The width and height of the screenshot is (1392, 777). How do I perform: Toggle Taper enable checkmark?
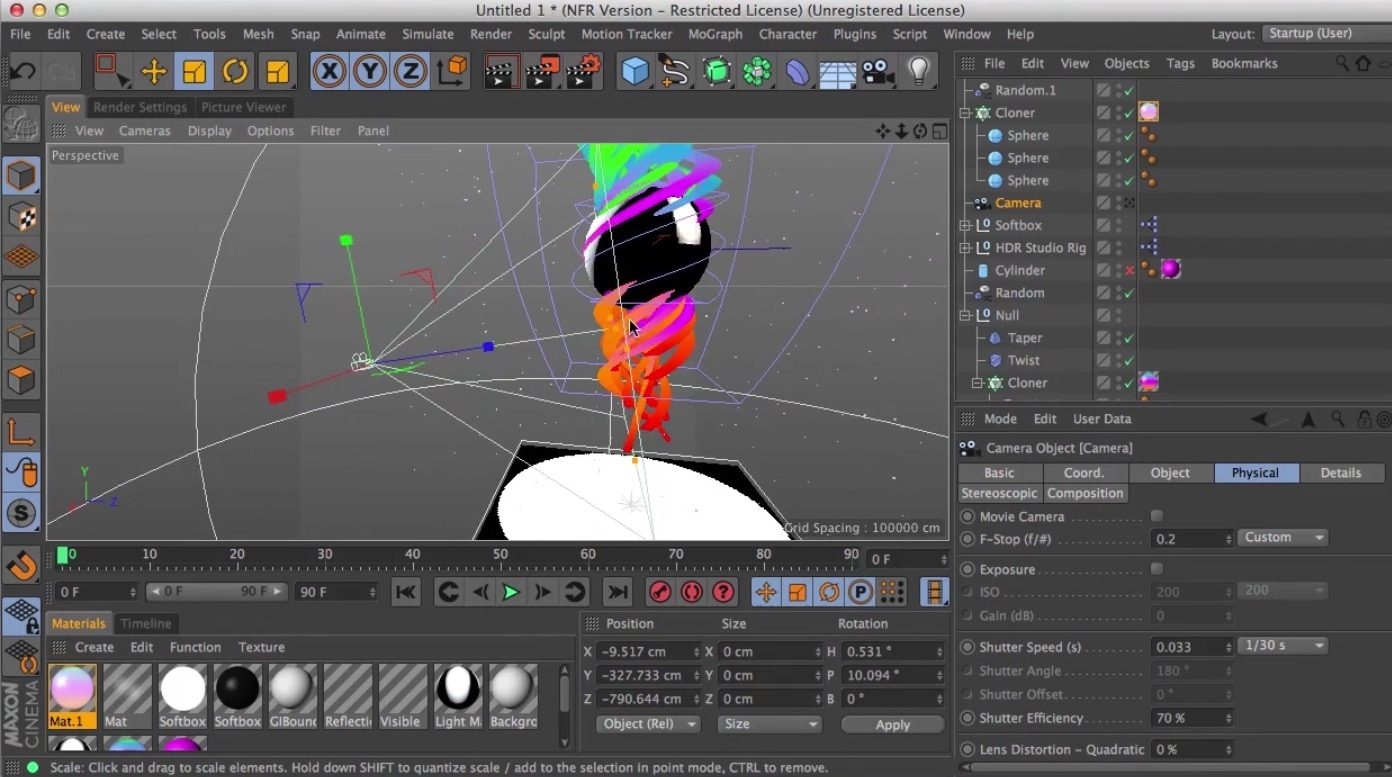pyautogui.click(x=1129, y=338)
